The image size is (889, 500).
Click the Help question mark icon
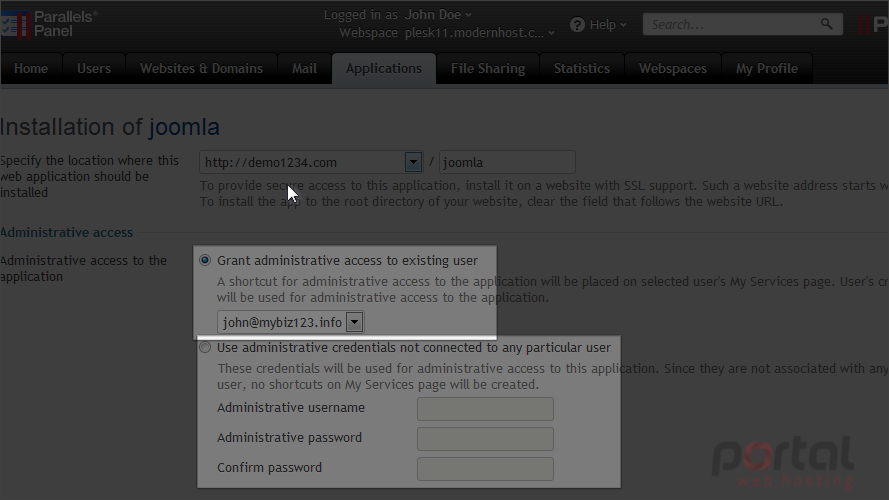577,25
